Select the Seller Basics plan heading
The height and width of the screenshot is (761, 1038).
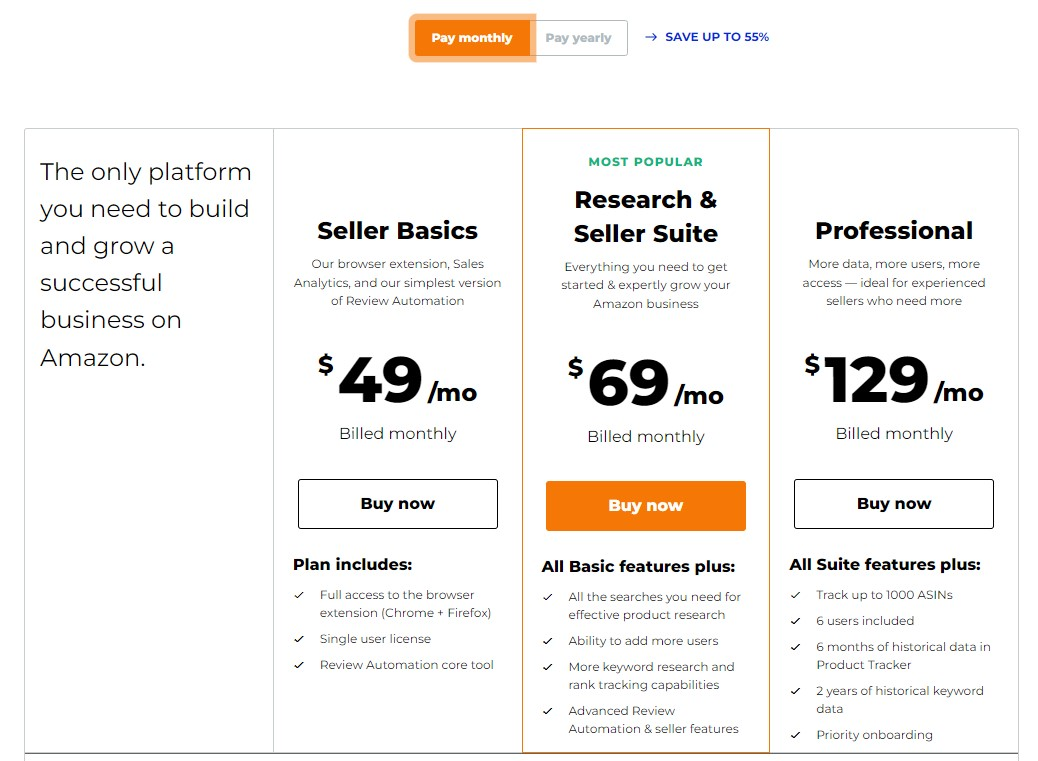tap(397, 230)
